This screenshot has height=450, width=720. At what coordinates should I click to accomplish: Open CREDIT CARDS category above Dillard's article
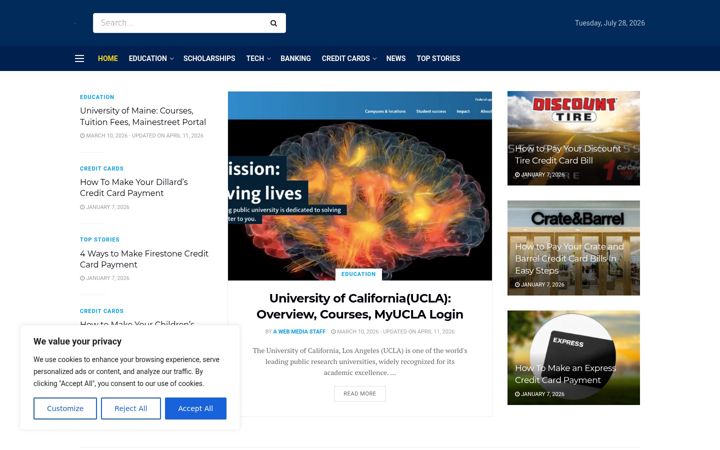tap(101, 169)
